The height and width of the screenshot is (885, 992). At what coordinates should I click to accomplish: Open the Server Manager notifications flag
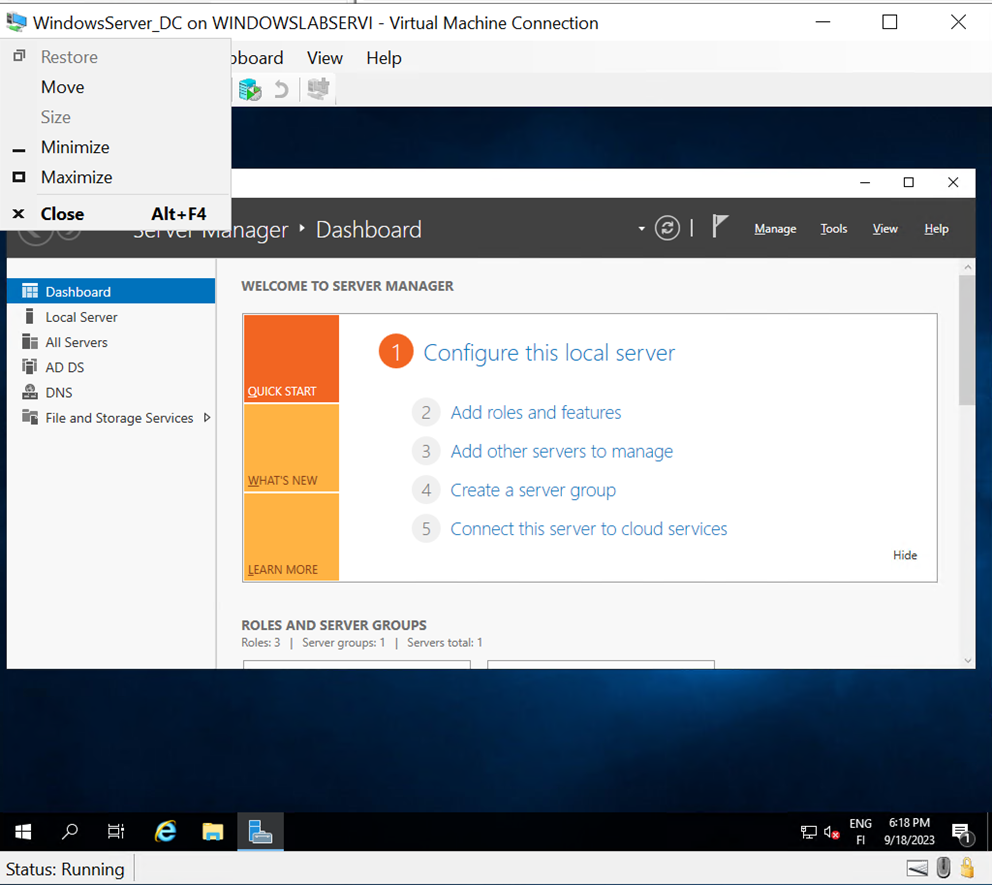click(x=719, y=226)
